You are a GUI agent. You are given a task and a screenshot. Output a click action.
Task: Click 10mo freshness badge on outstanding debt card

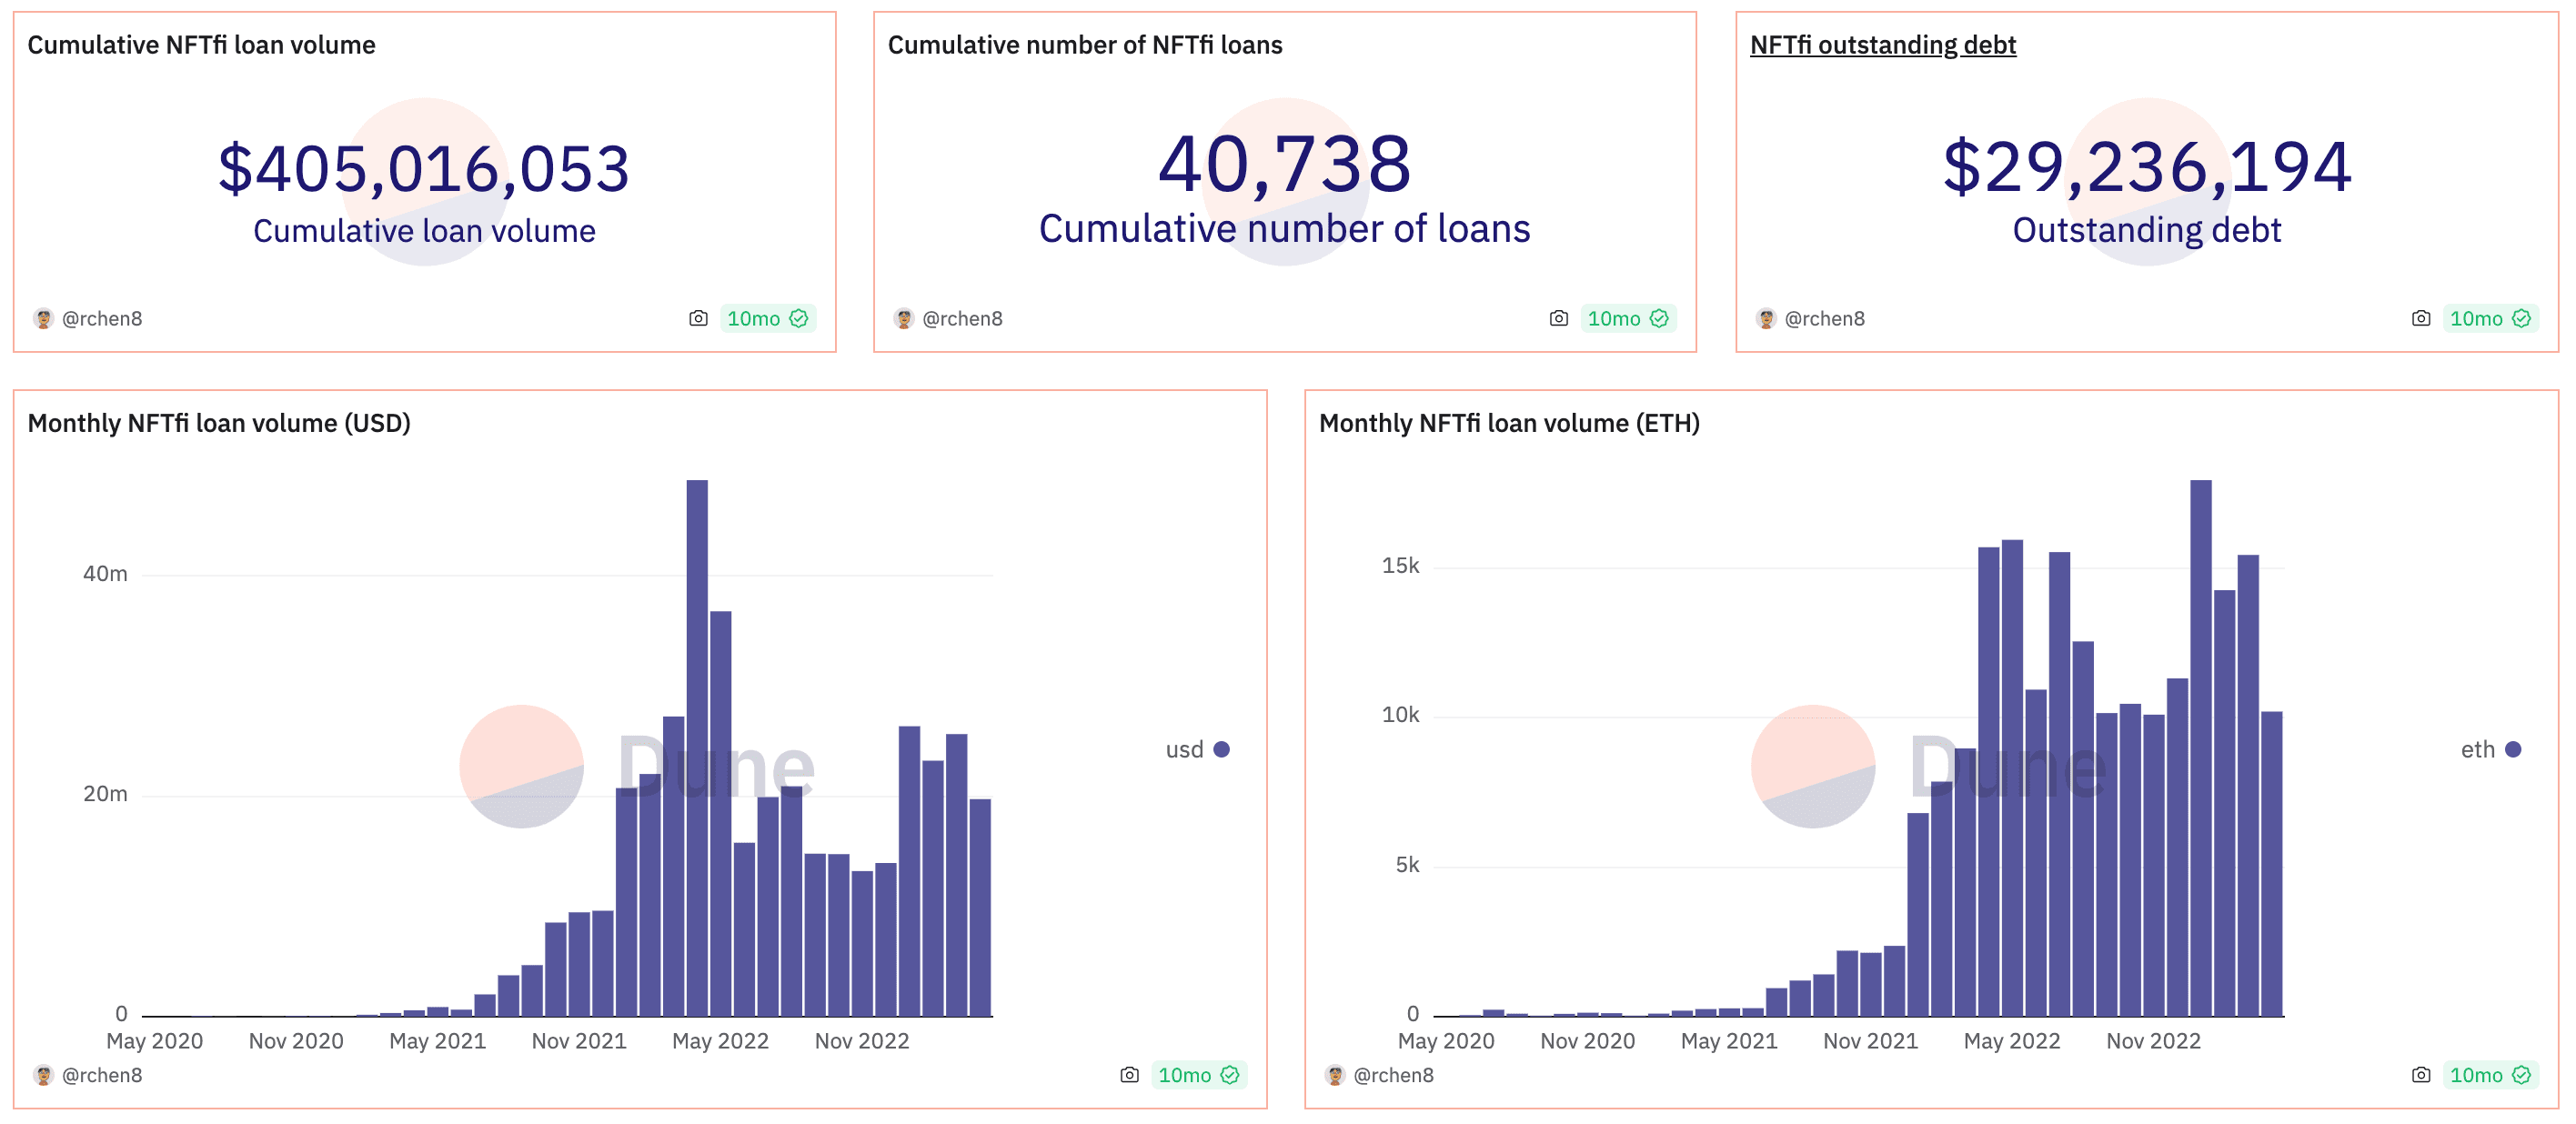[2490, 318]
